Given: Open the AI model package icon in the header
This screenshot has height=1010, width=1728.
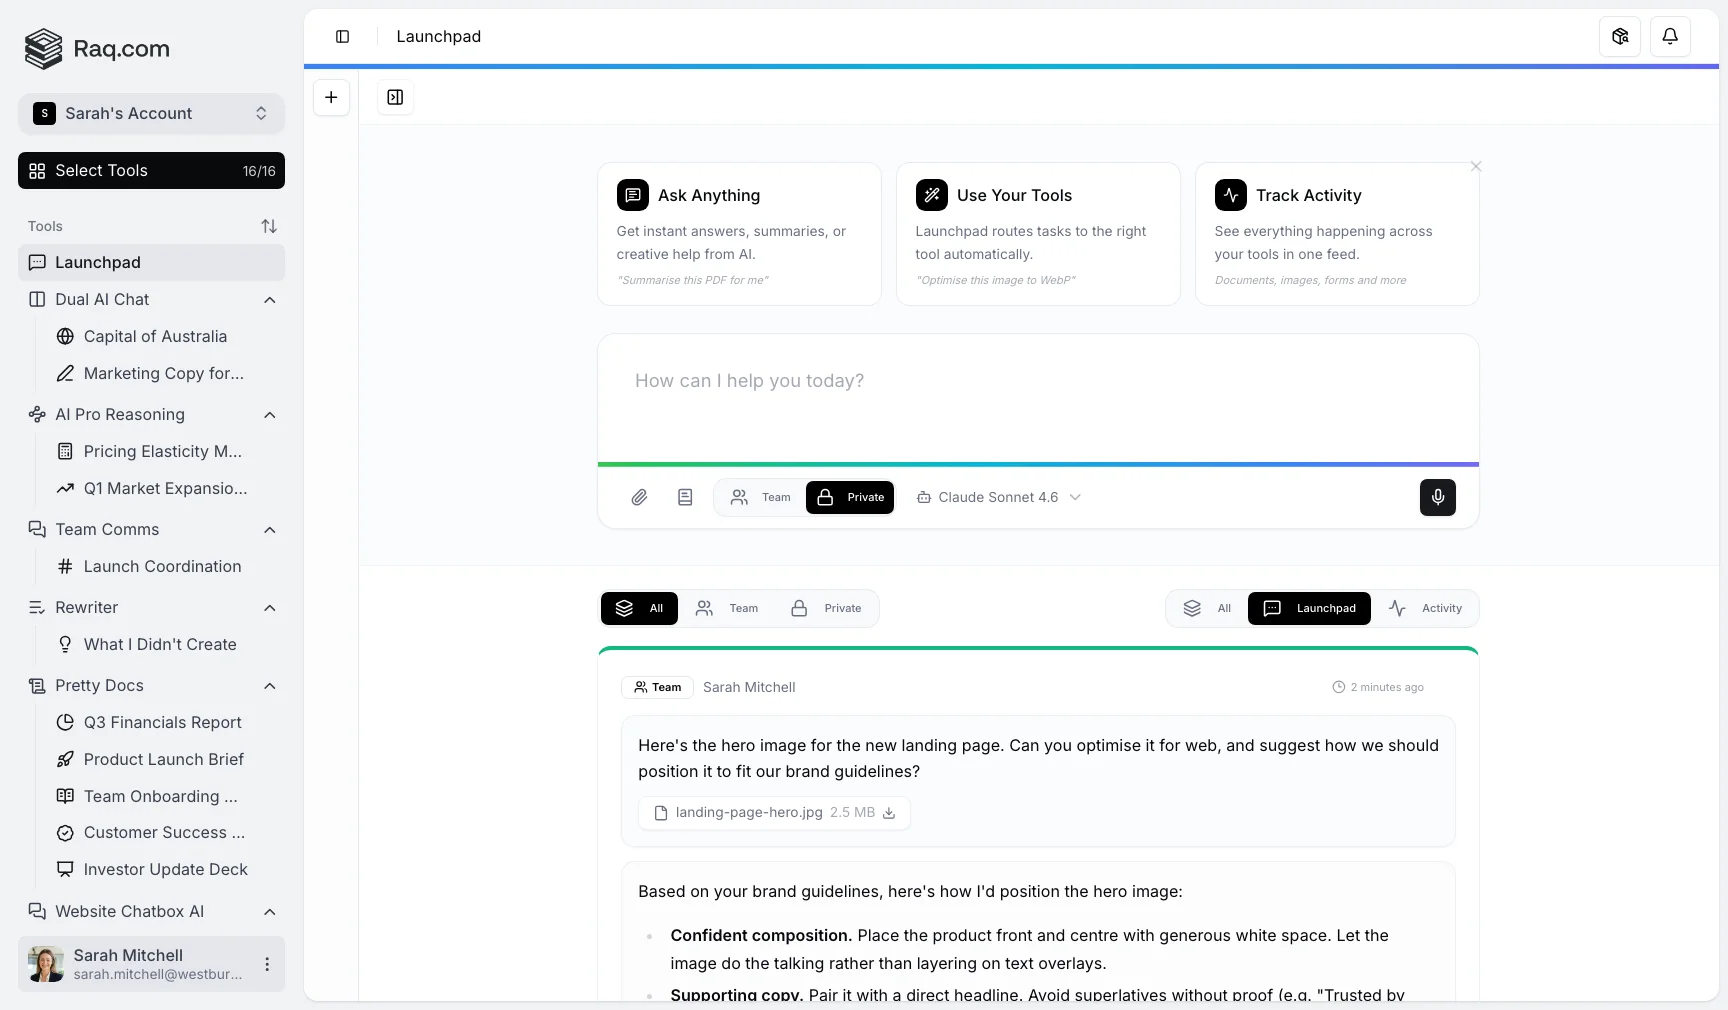Looking at the screenshot, I should coord(1619,37).
